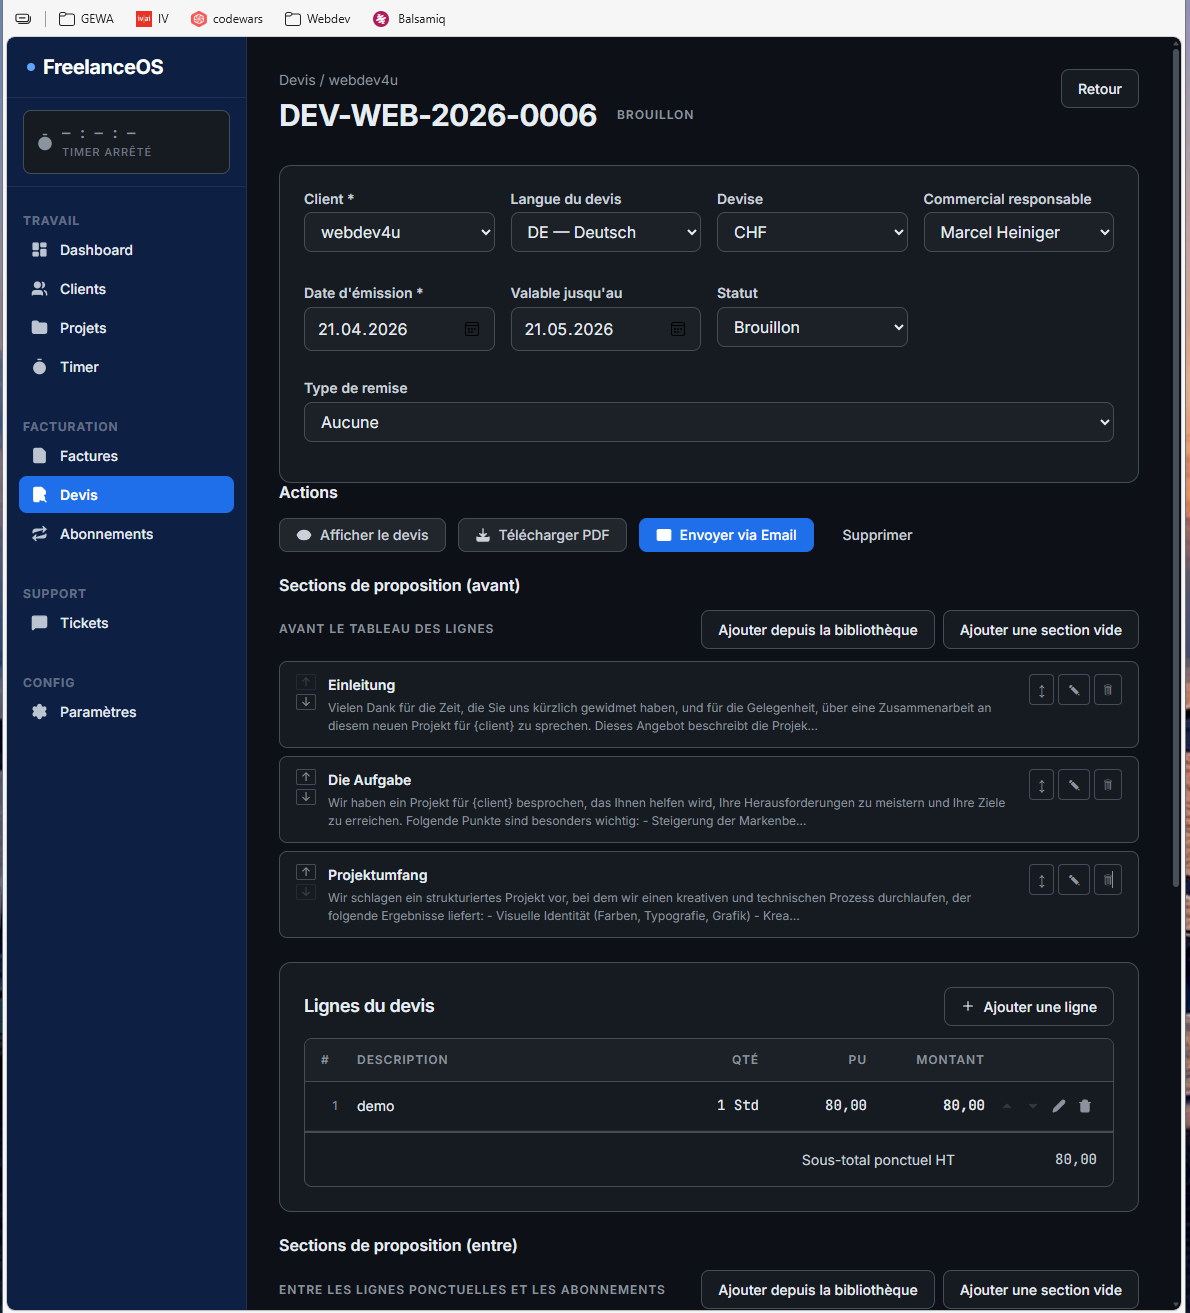Click the vertical double-arrow icon on Die Aufgabe
This screenshot has width=1190, height=1313.
[x=1041, y=785]
